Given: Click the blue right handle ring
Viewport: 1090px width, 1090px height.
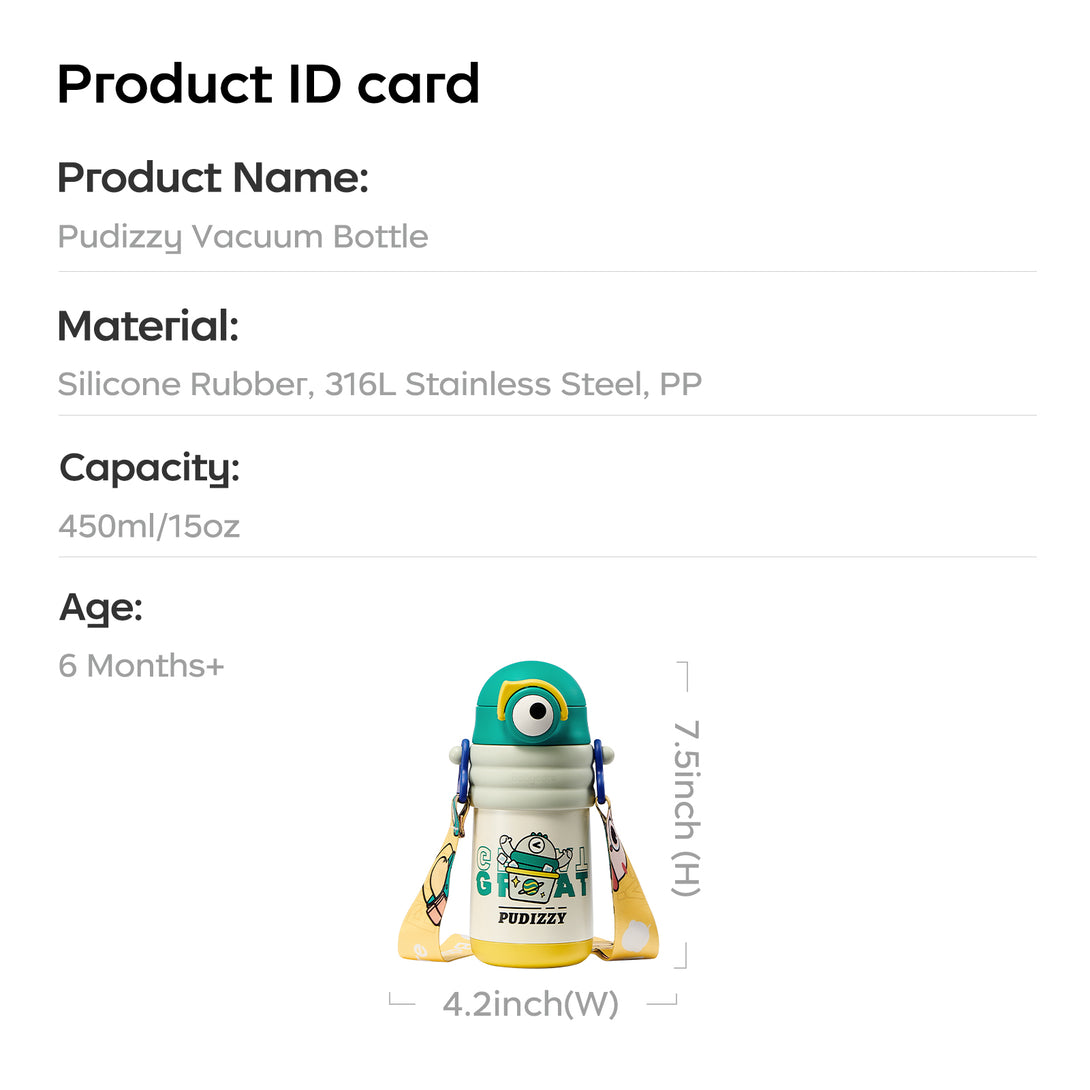Looking at the screenshot, I should point(599,772).
